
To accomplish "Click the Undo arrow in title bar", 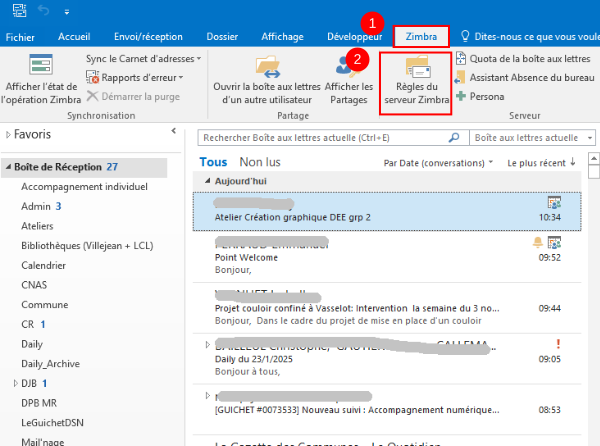I will [44, 13].
